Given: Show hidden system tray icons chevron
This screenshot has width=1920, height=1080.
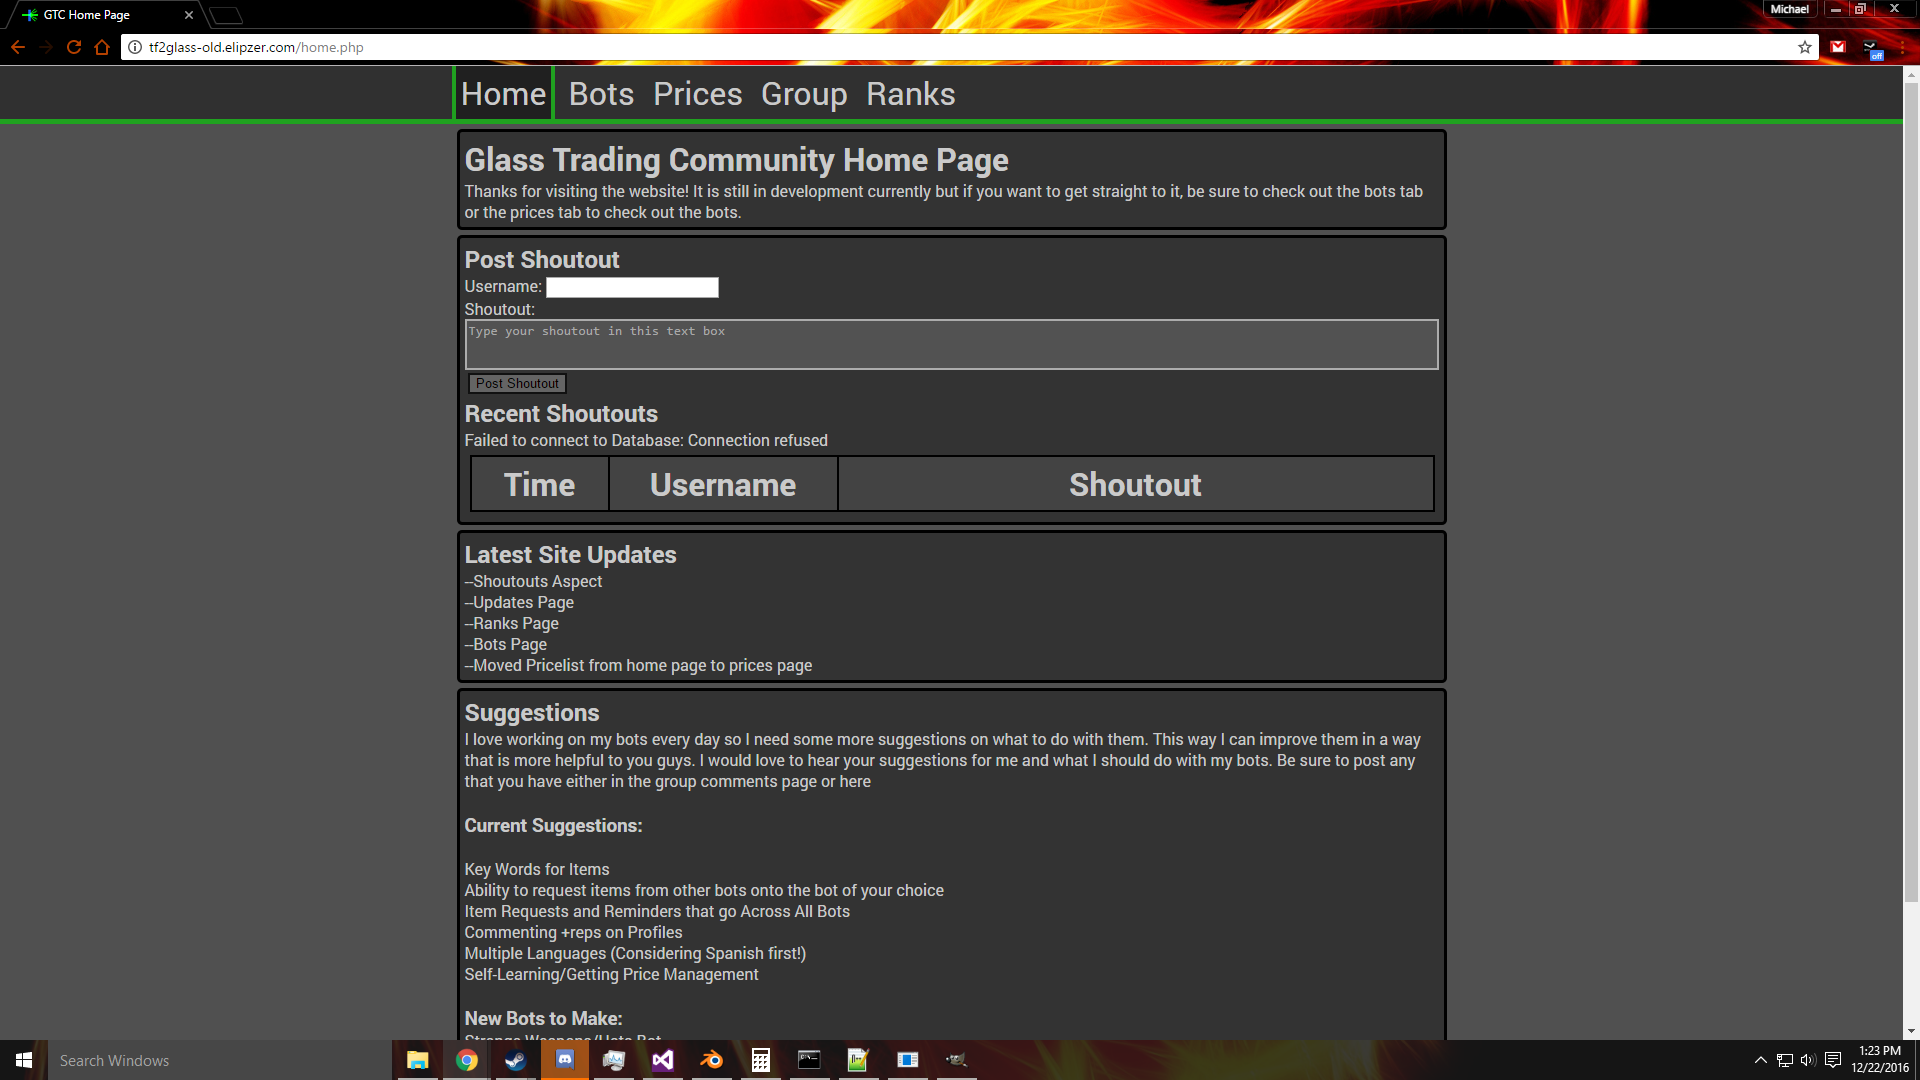Looking at the screenshot, I should (x=1760, y=1060).
